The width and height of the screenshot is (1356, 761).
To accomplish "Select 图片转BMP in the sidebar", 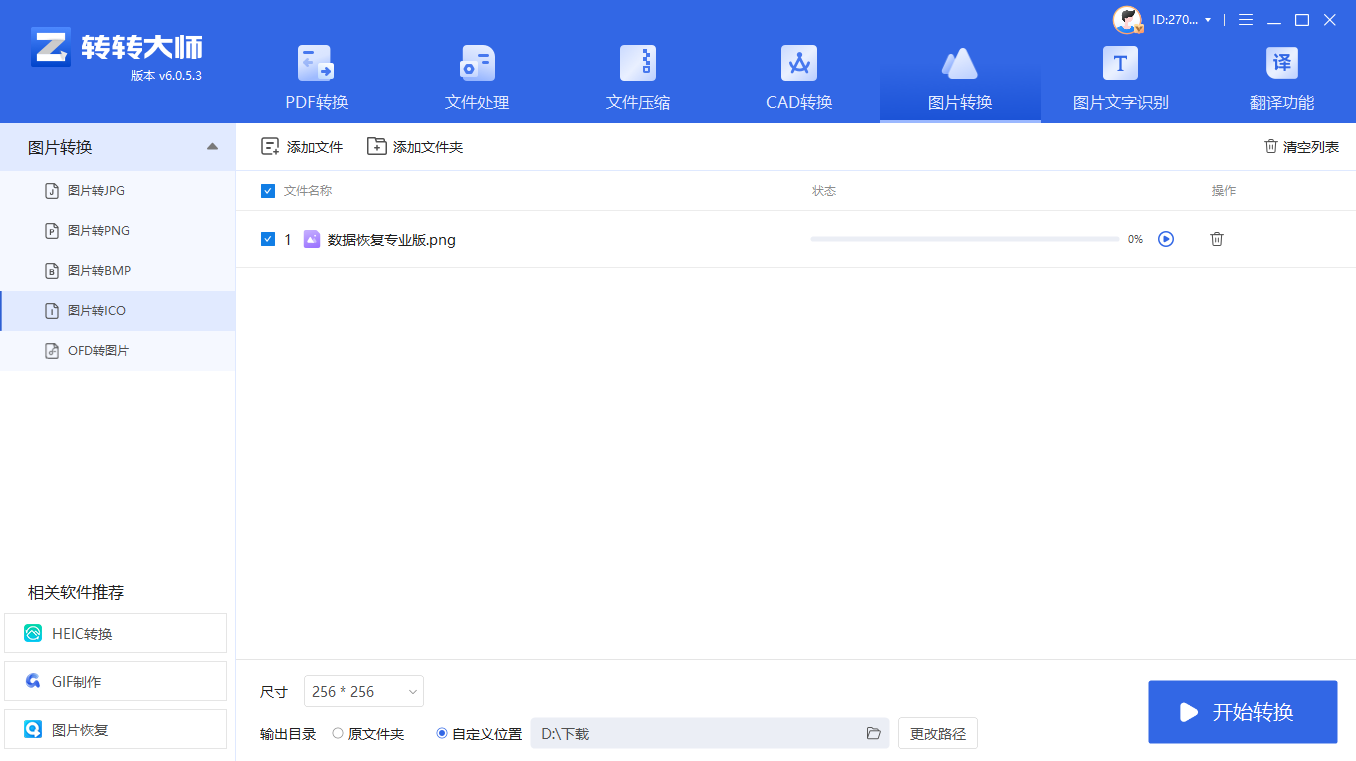I will (118, 271).
